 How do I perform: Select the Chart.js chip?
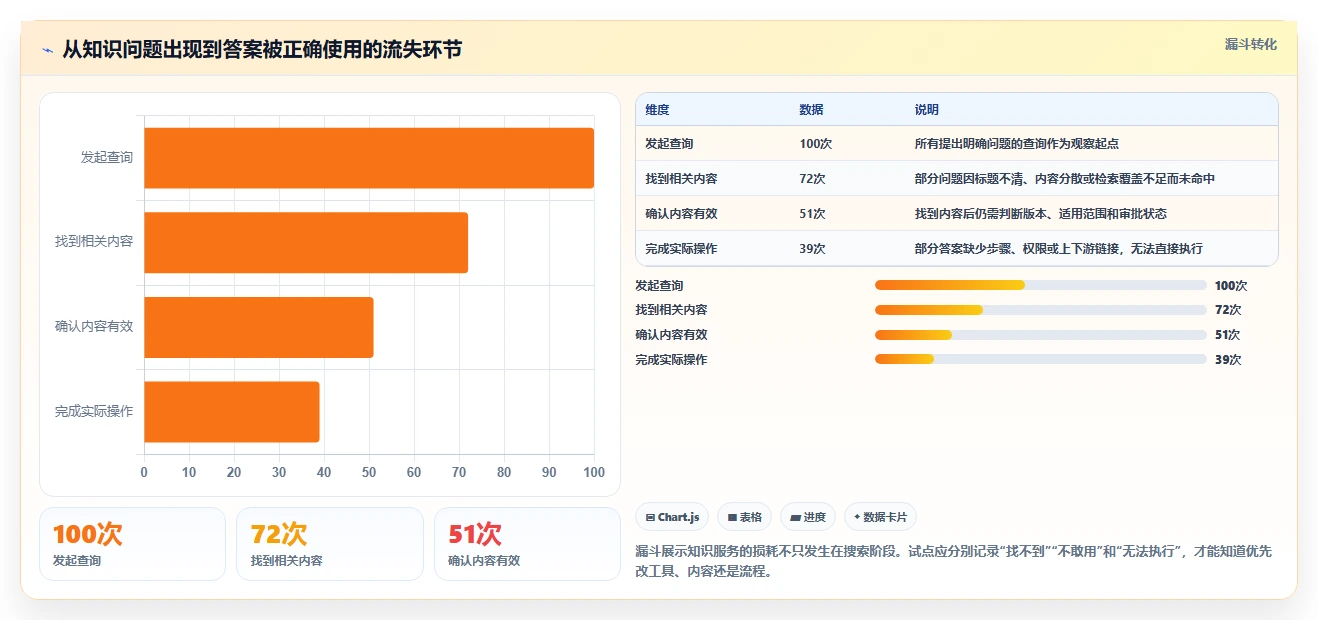pos(672,517)
